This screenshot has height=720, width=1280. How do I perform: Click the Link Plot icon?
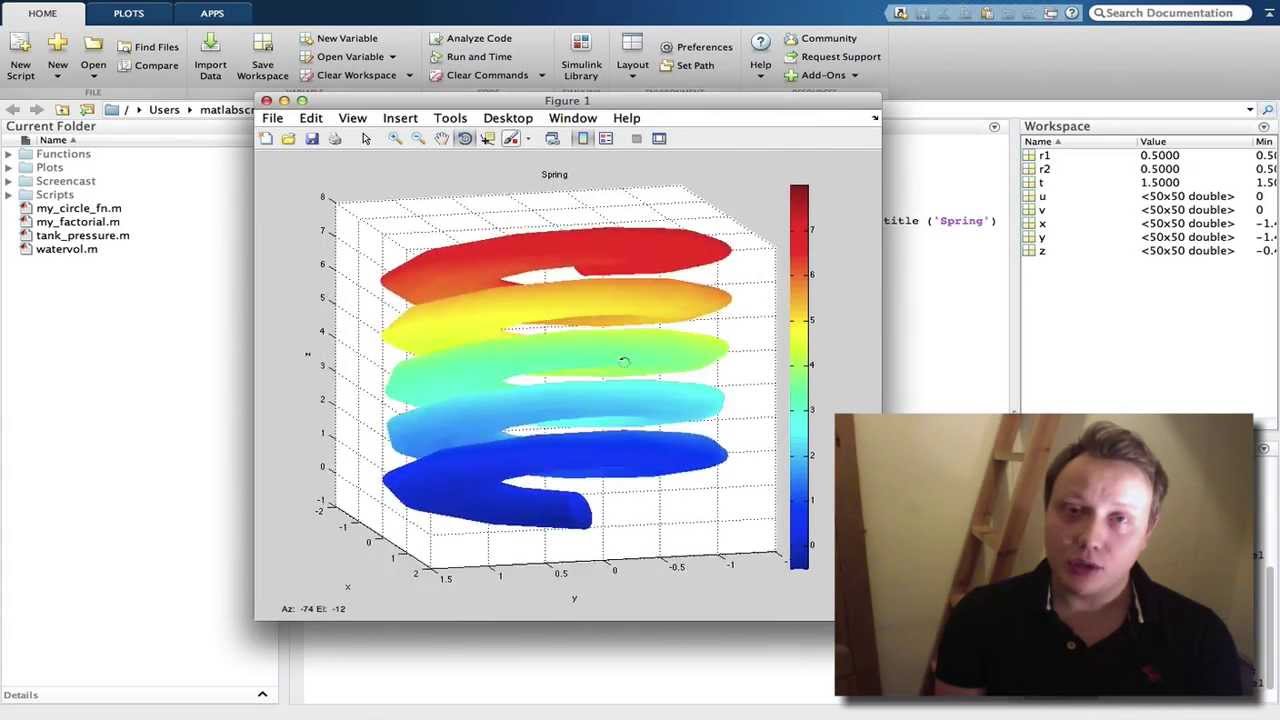click(x=552, y=138)
